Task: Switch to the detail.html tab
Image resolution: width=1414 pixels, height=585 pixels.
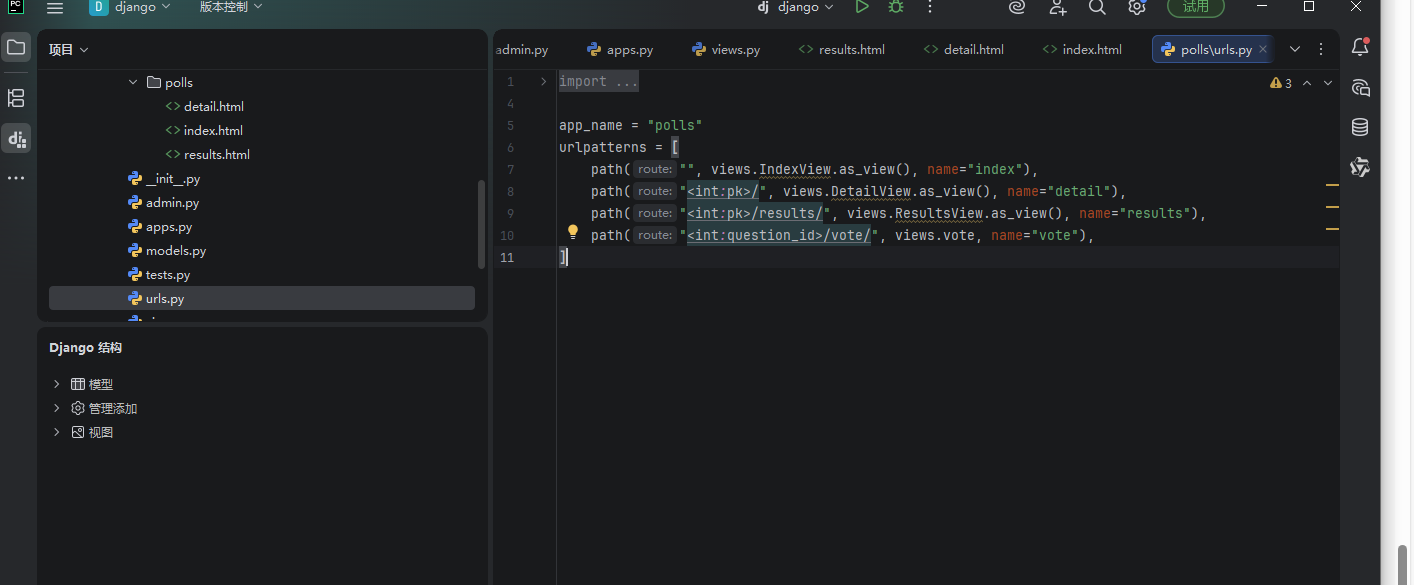Action: pos(964,49)
